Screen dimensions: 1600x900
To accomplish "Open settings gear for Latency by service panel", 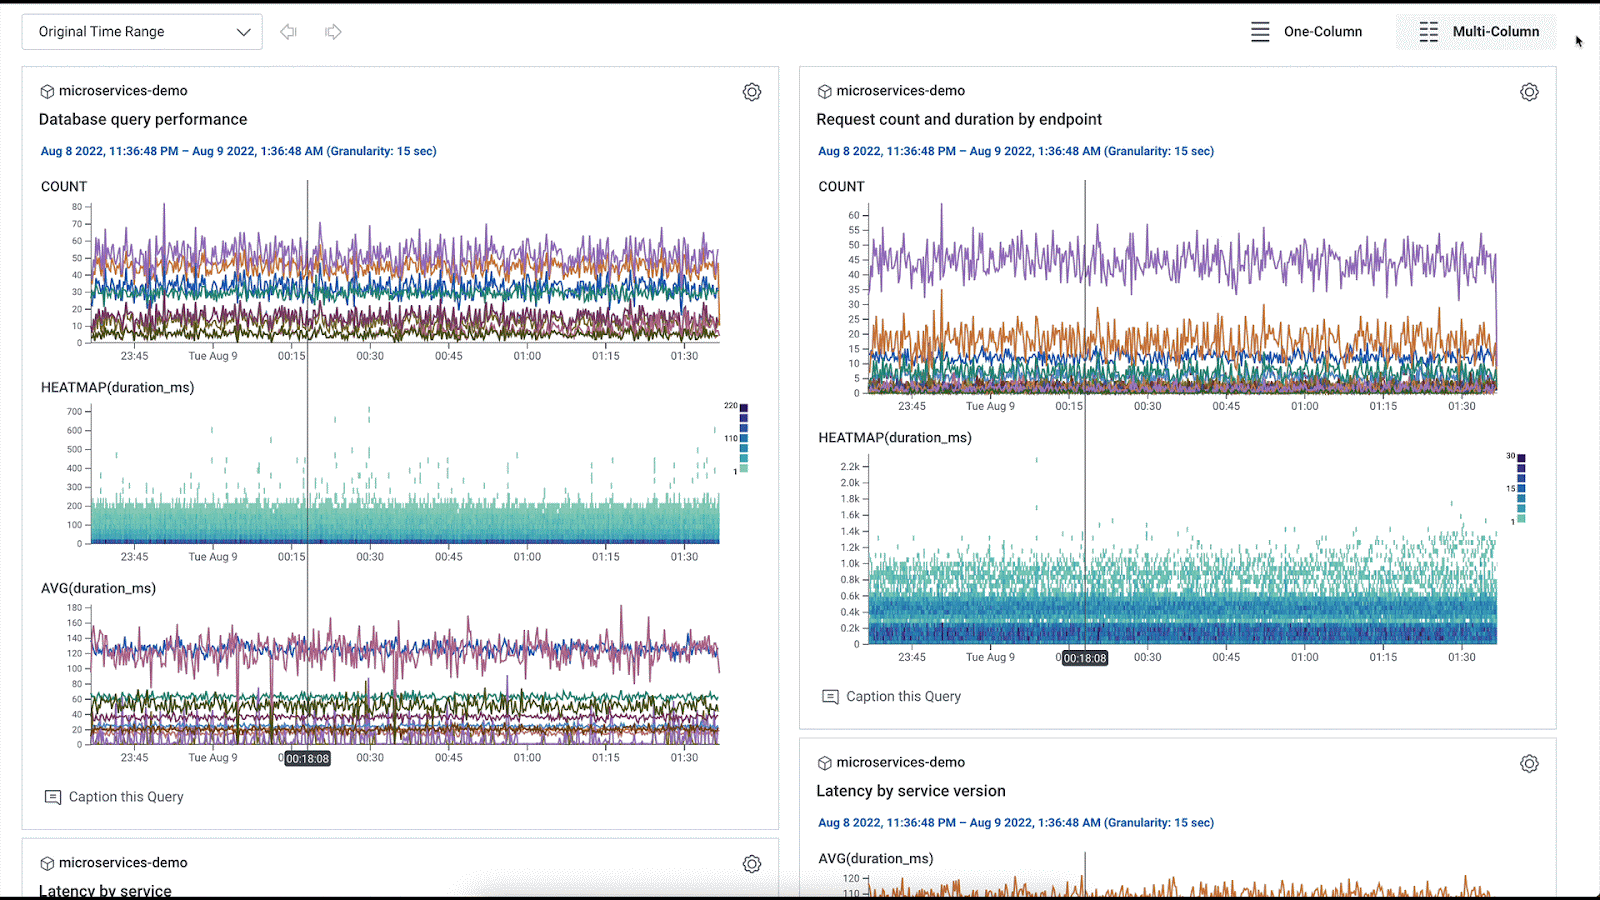I will (x=752, y=864).
